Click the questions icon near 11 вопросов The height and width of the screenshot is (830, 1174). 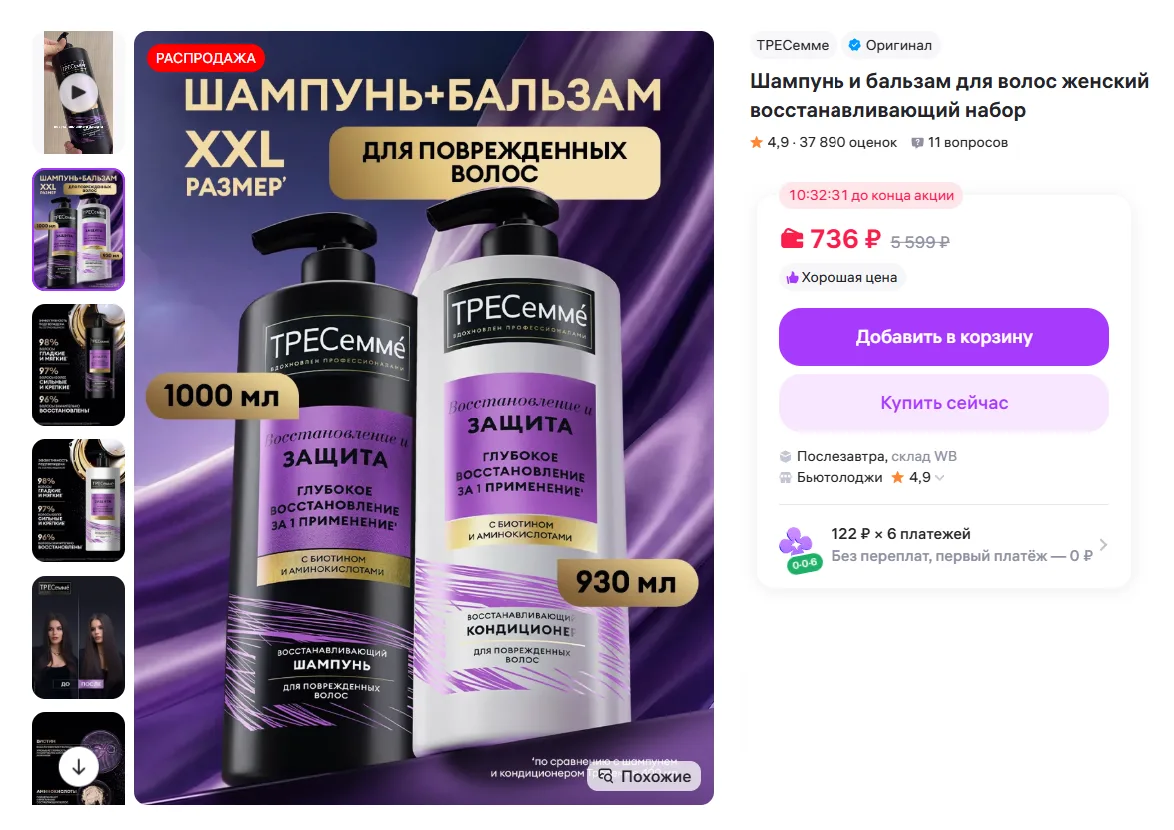tap(917, 143)
